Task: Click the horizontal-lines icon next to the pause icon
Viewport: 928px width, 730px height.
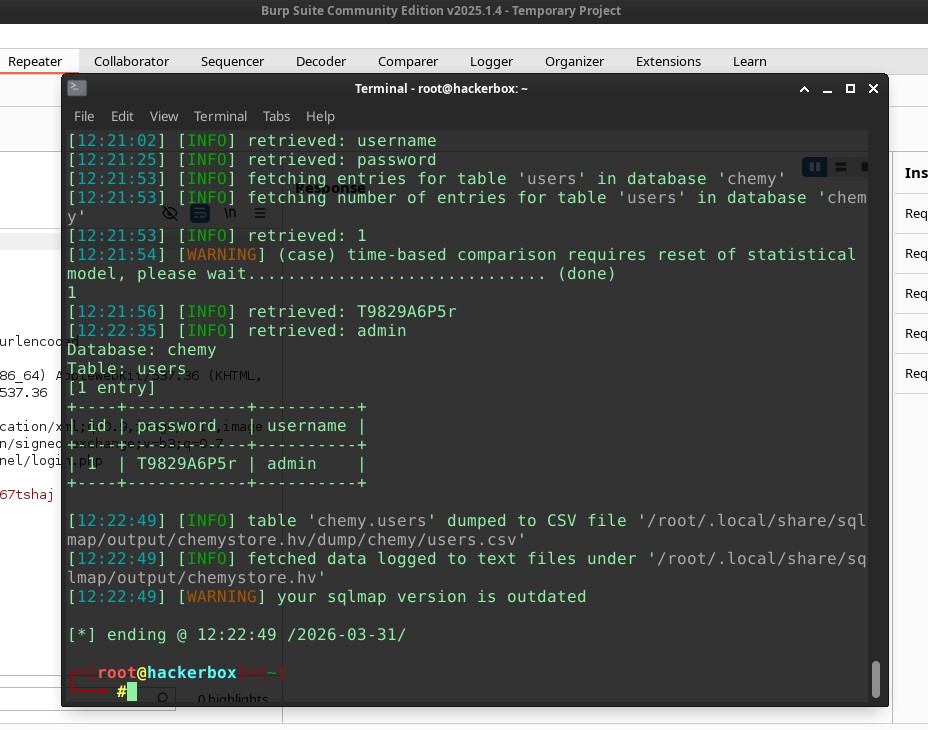Action: [x=840, y=165]
